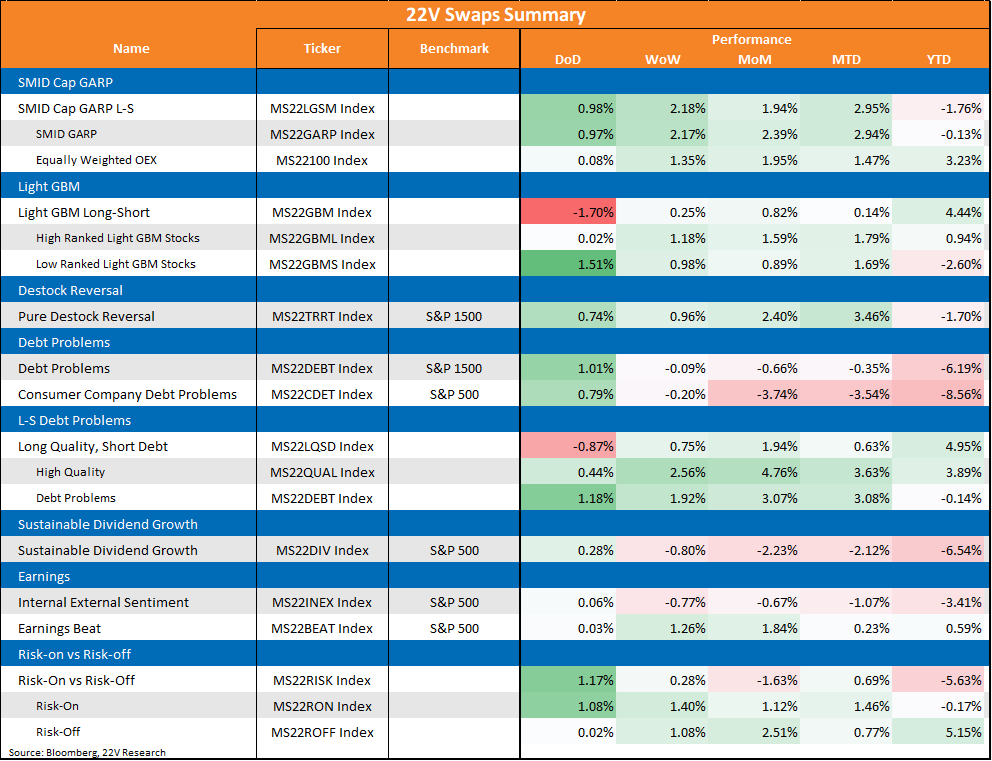The width and height of the screenshot is (992, 761).
Task: Click the "L-S Debt Problems" section header
Action: click(74, 420)
